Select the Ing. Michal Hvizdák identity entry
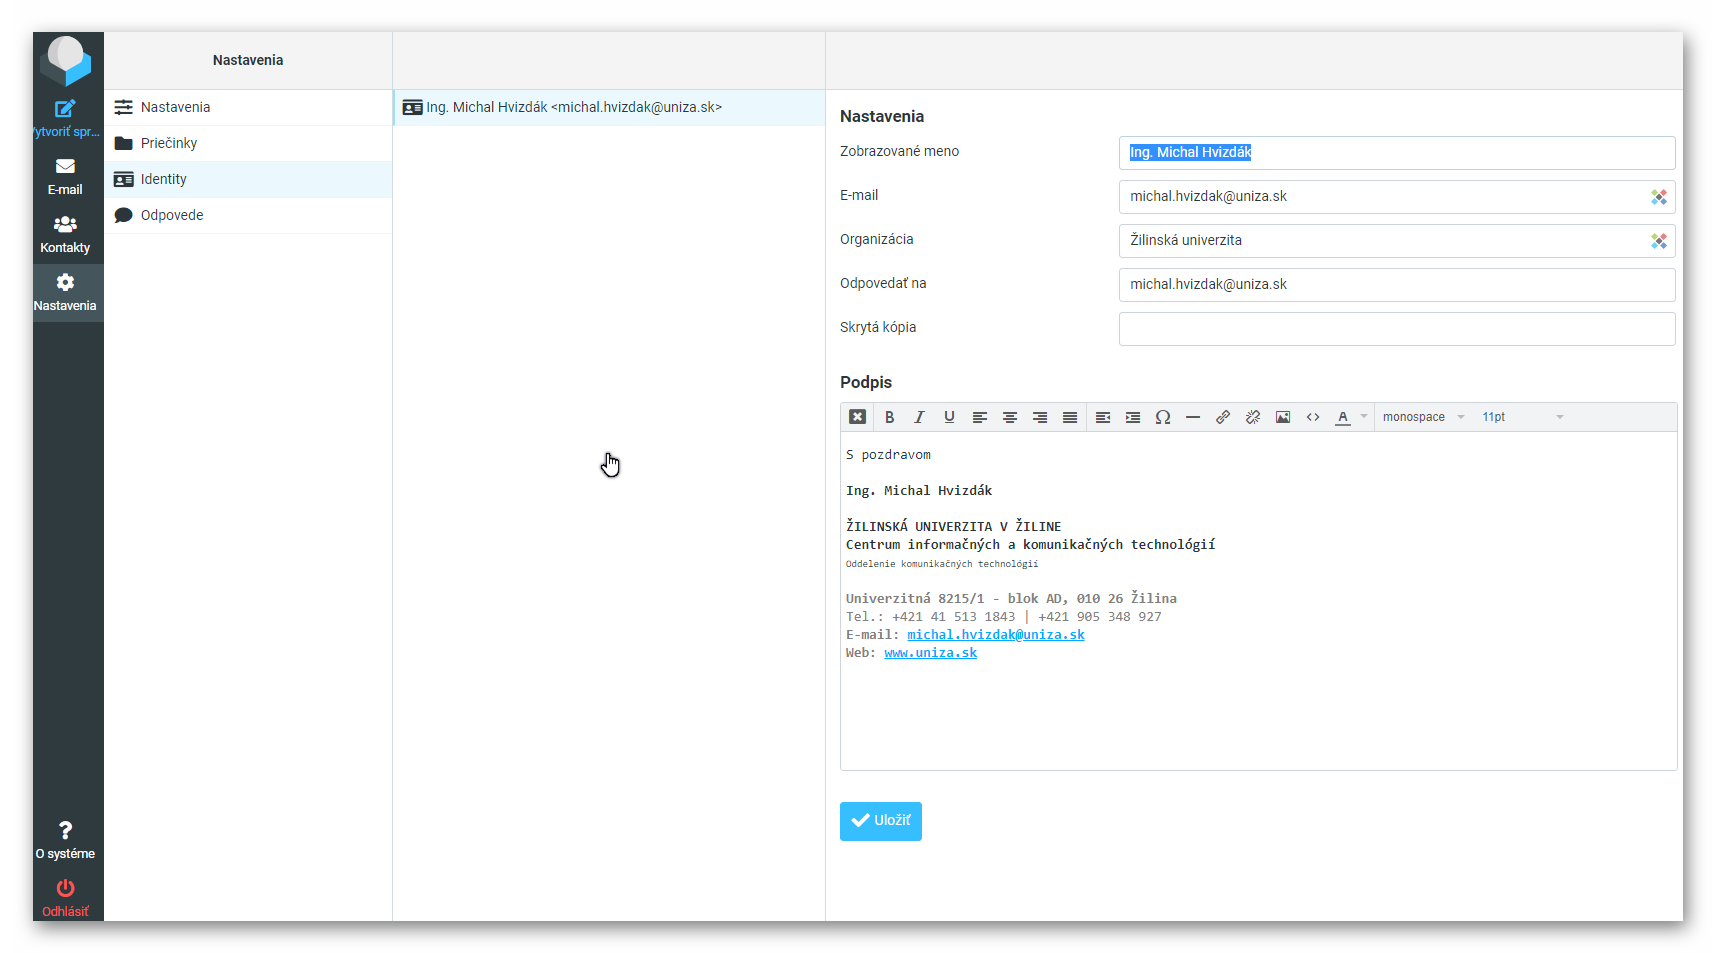 coord(573,107)
